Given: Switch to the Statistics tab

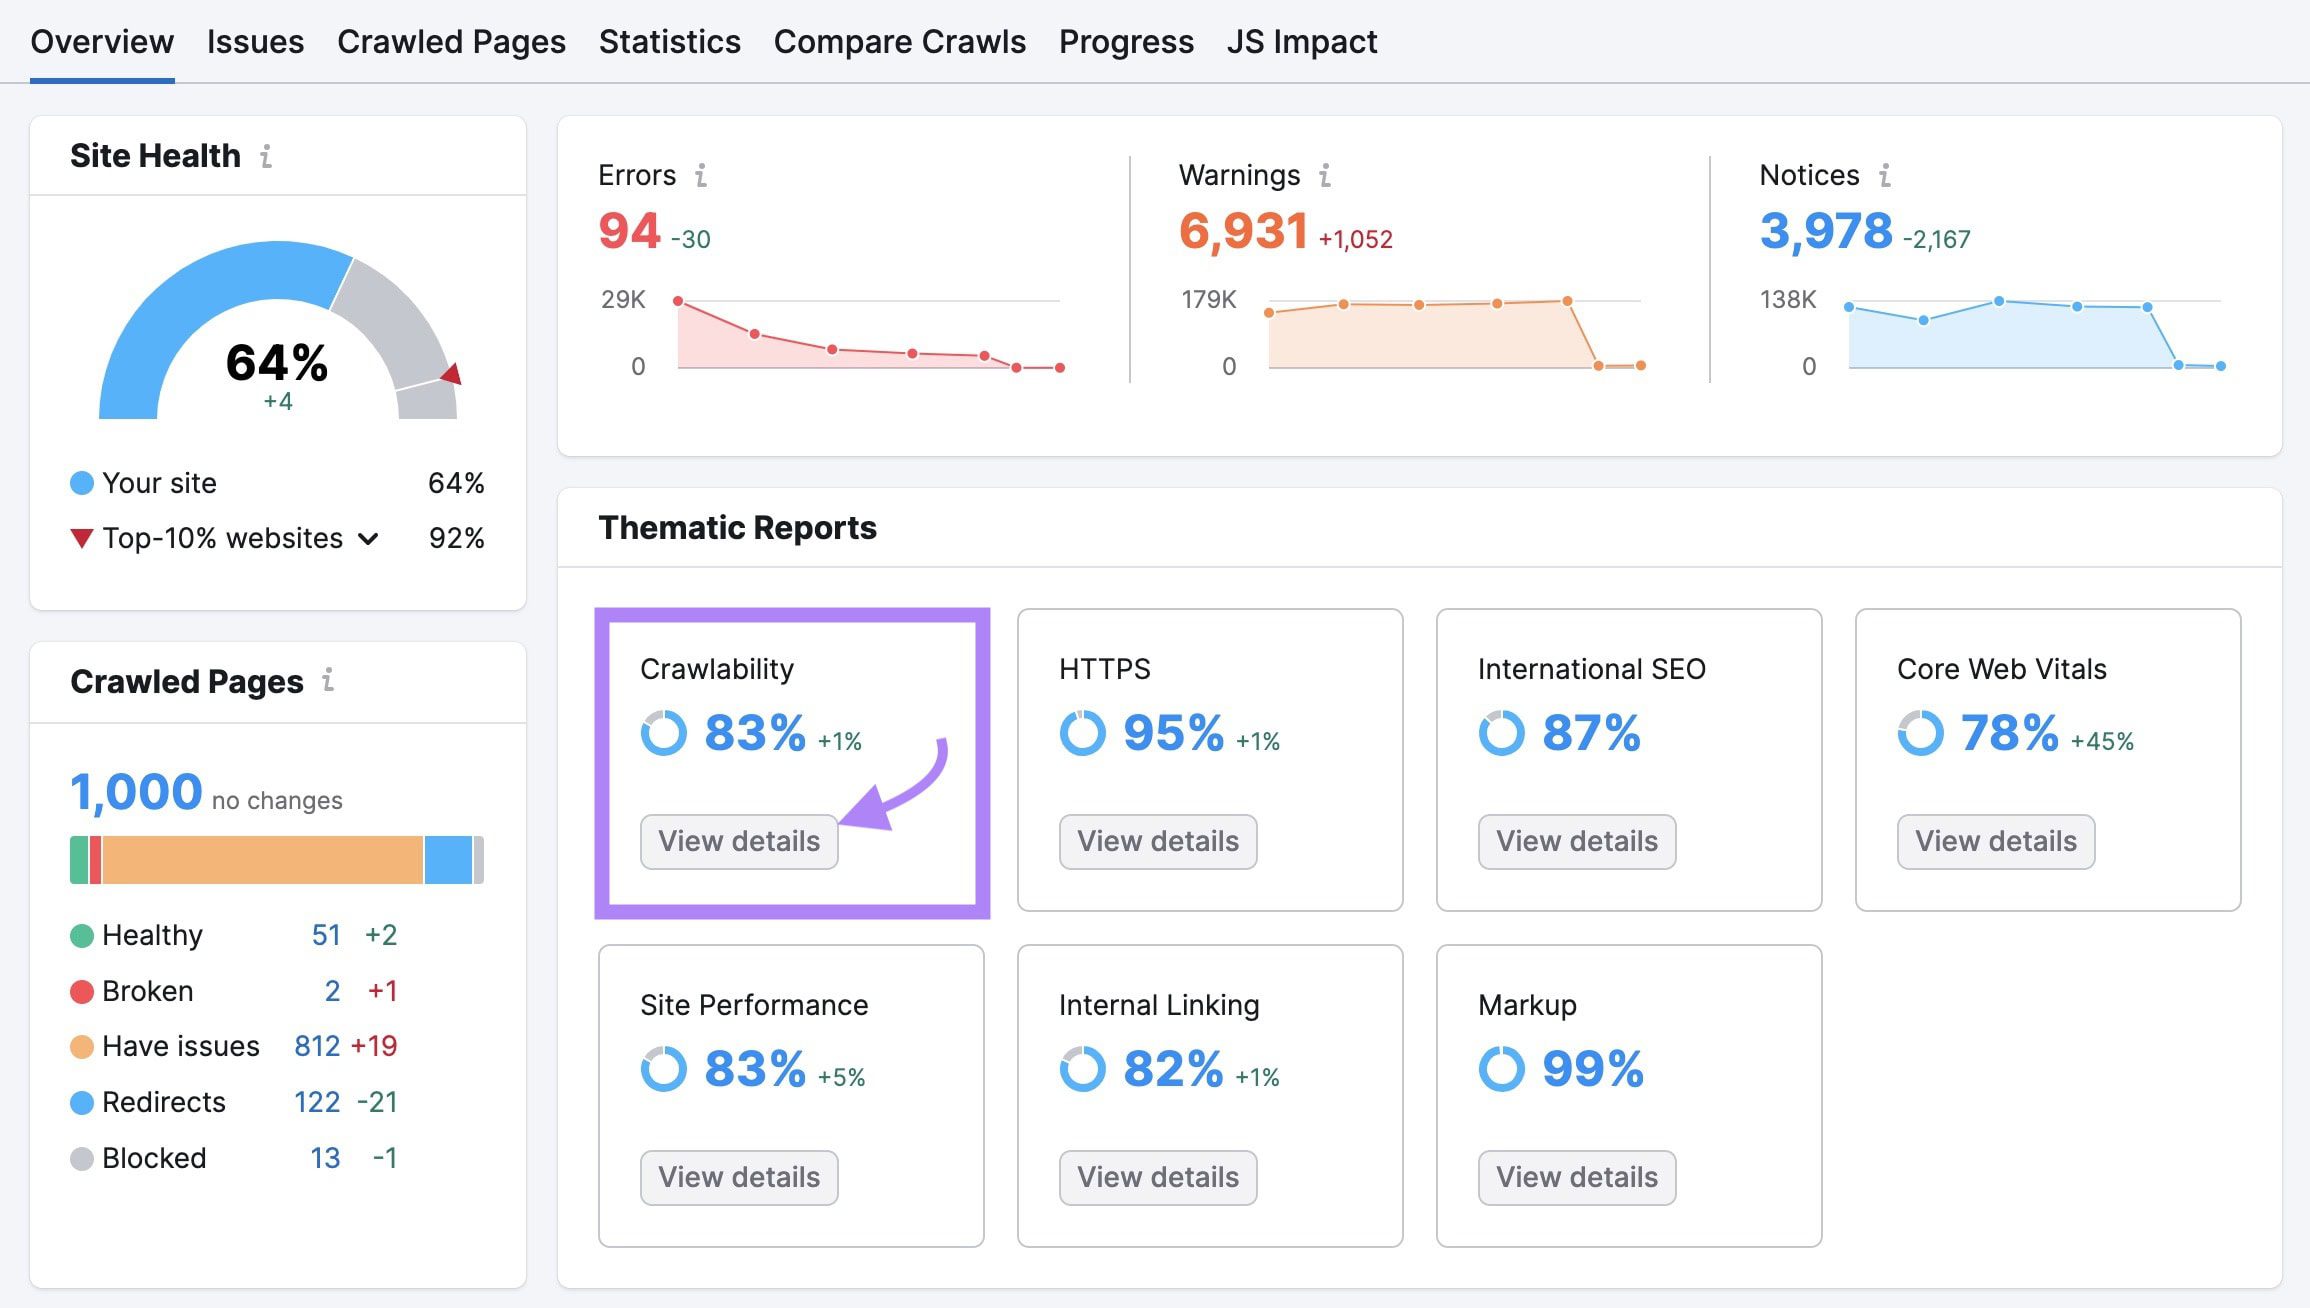Looking at the screenshot, I should (x=668, y=40).
